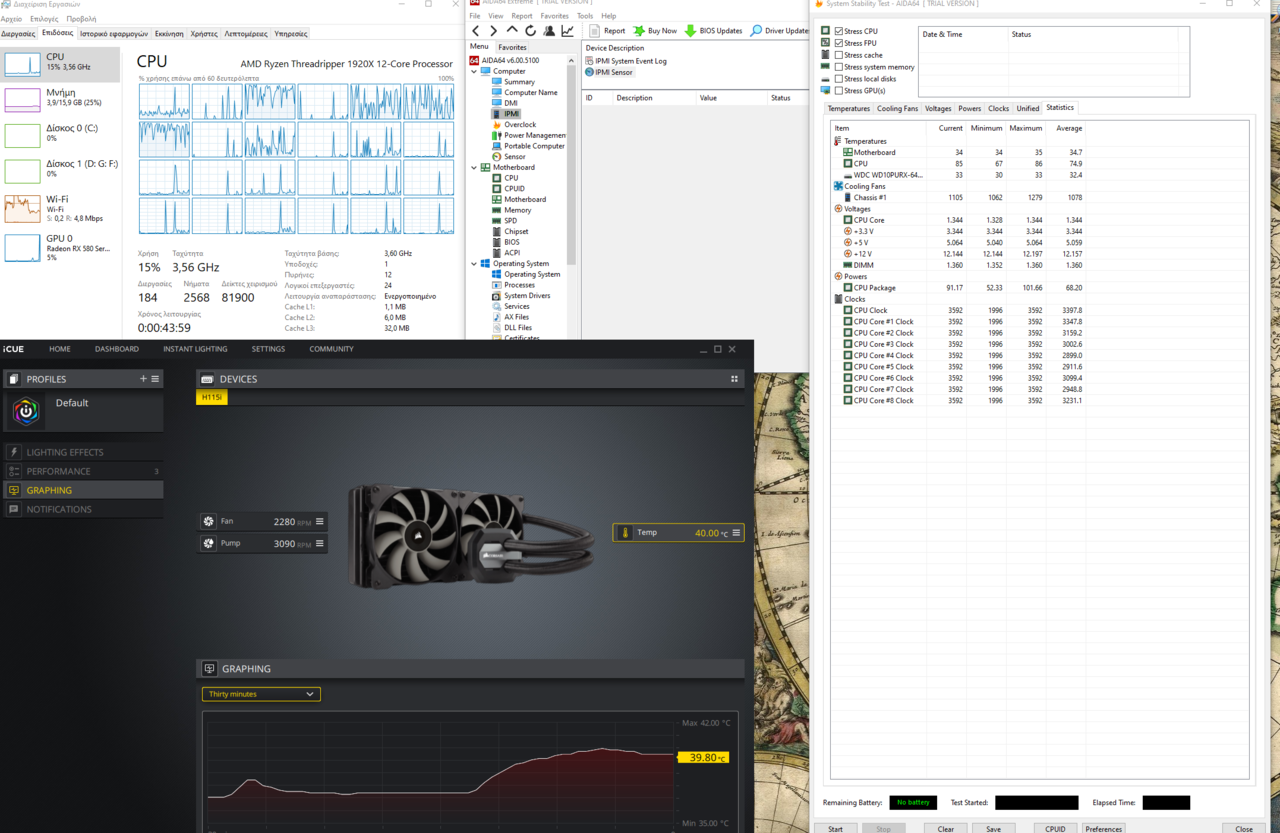Open the Voltages tab in Stability Test

pyautogui.click(x=938, y=108)
